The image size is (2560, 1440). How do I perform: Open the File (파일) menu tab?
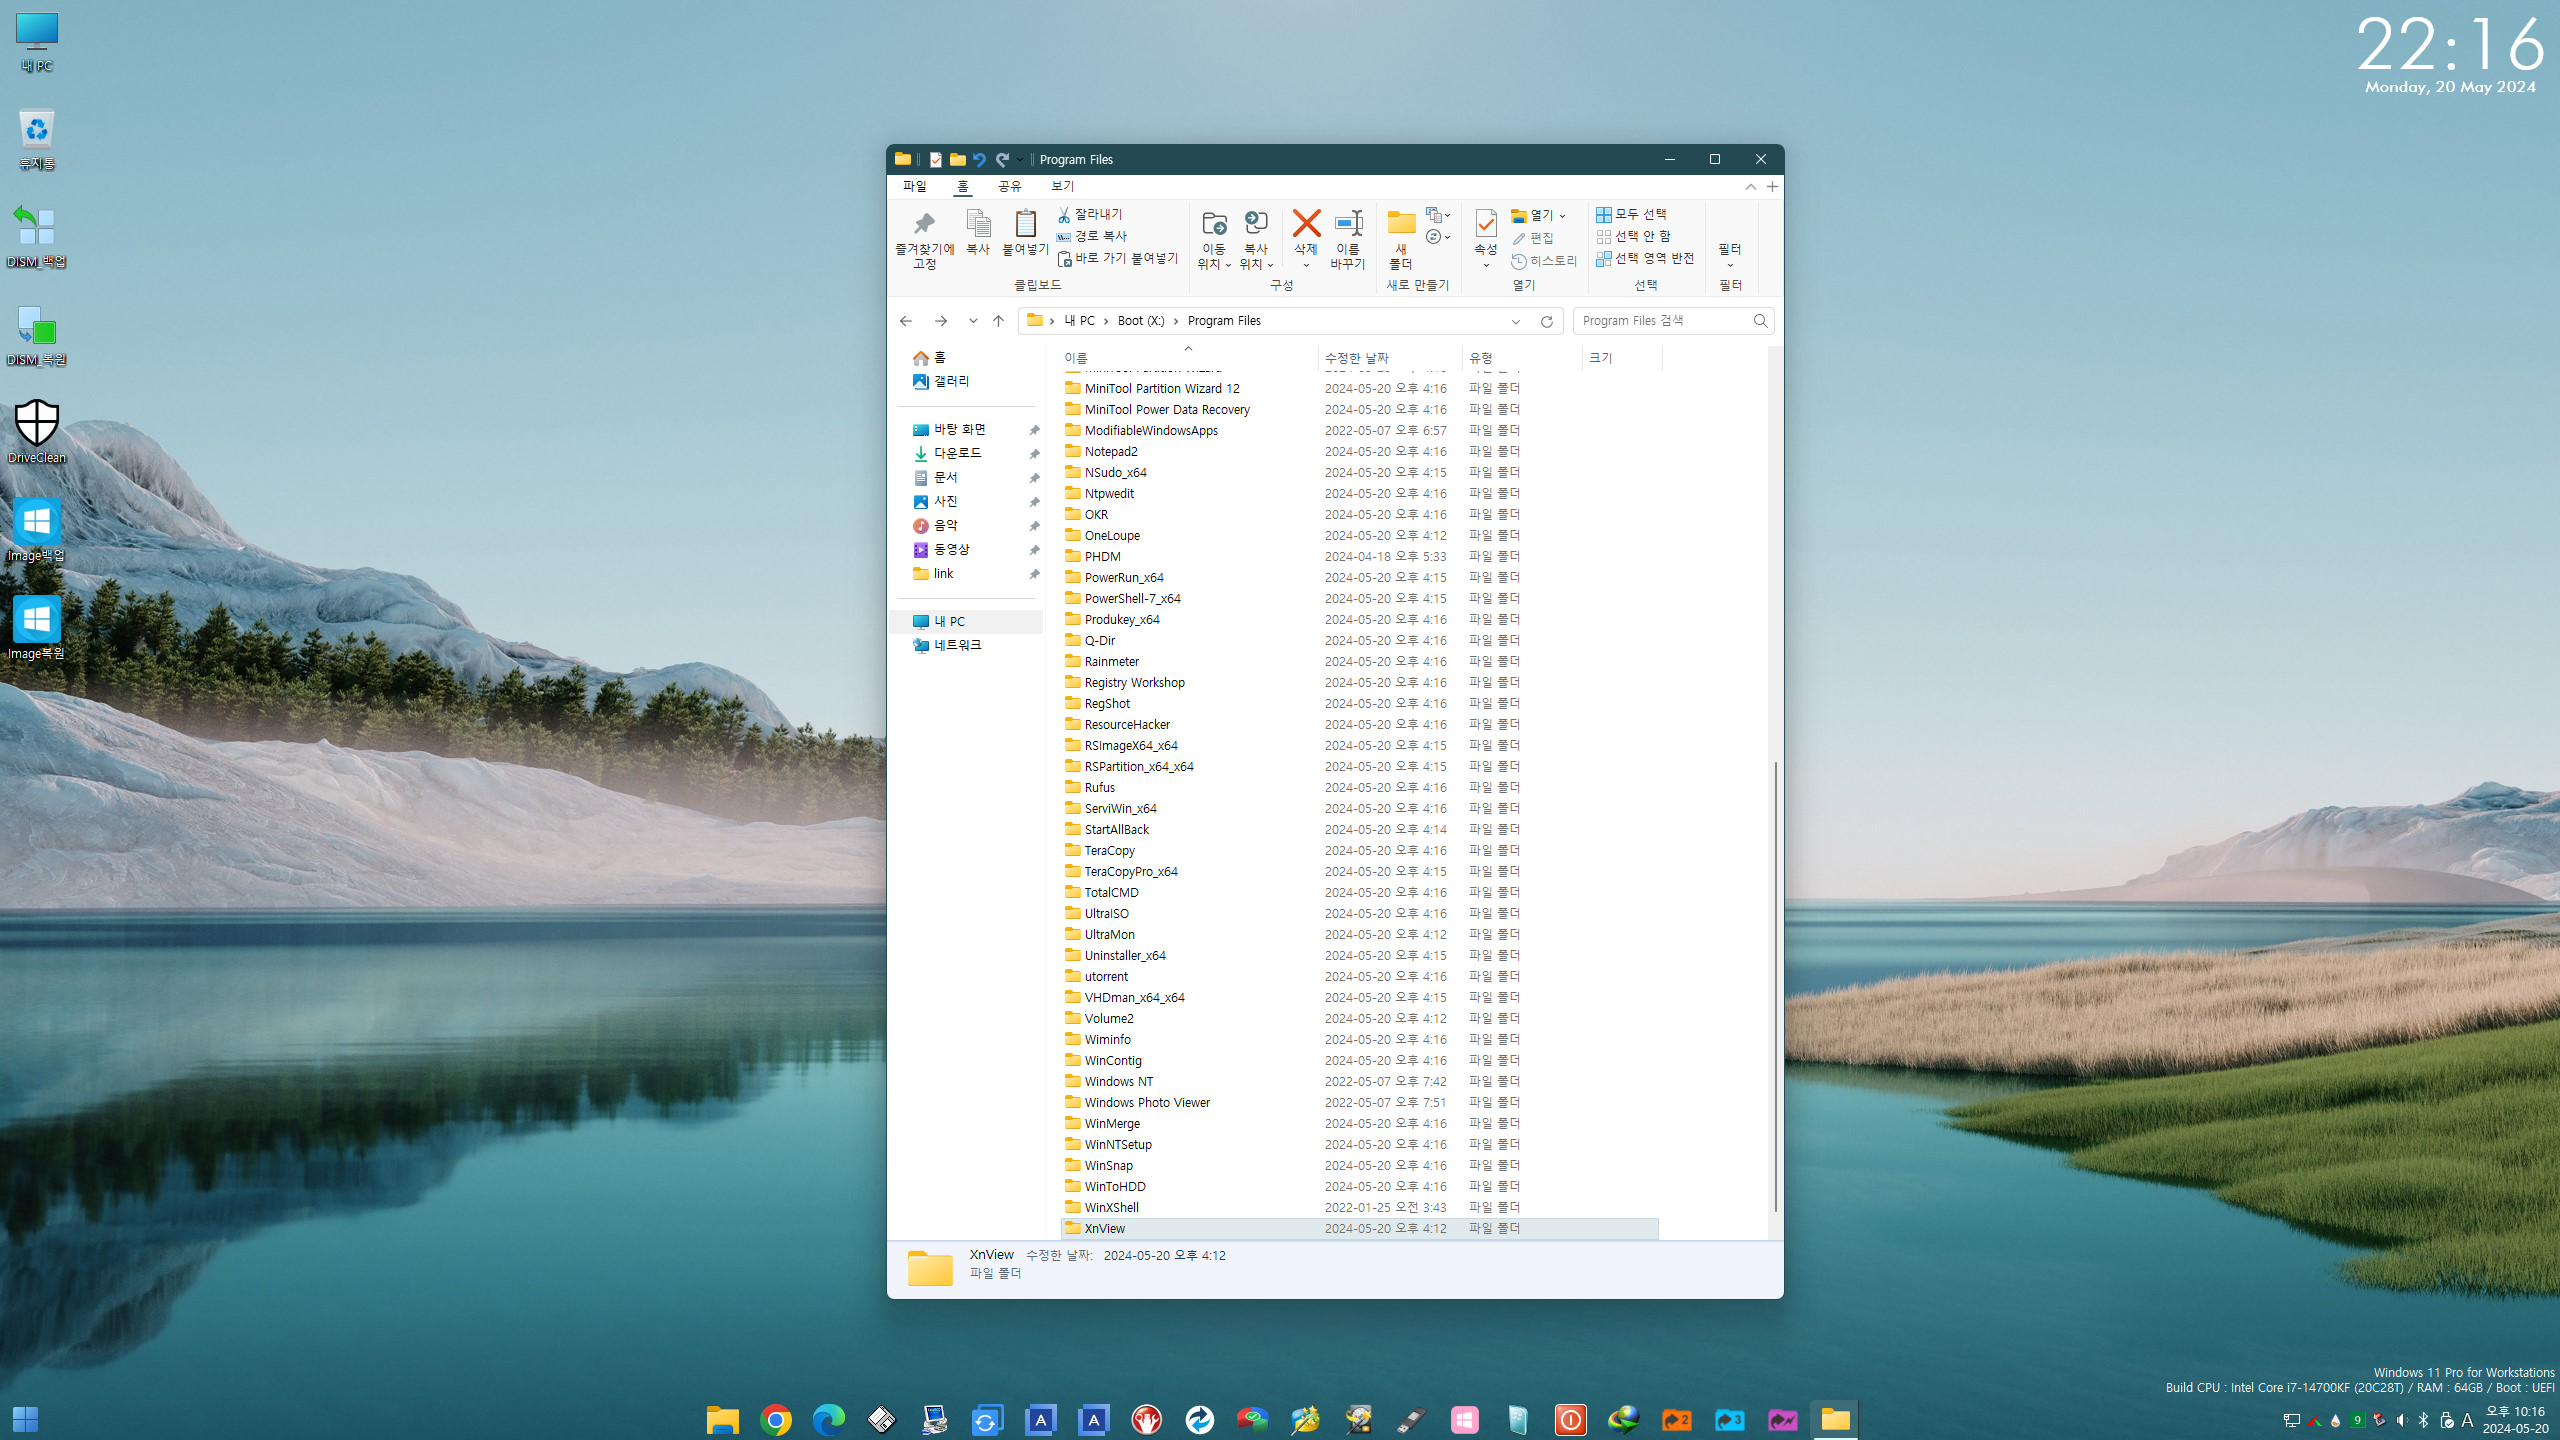click(x=914, y=186)
